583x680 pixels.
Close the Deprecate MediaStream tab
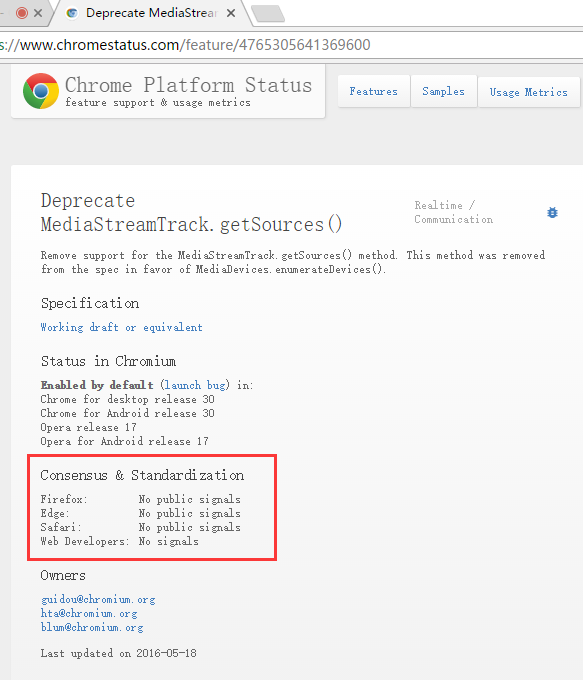pyautogui.click(x=231, y=13)
